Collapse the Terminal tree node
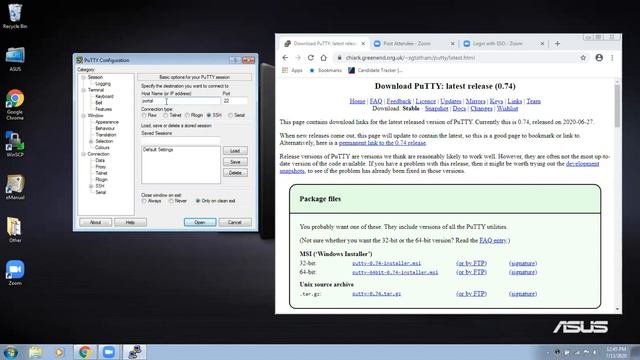Image resolution: width=640 pixels, height=360 pixels. click(x=83, y=90)
